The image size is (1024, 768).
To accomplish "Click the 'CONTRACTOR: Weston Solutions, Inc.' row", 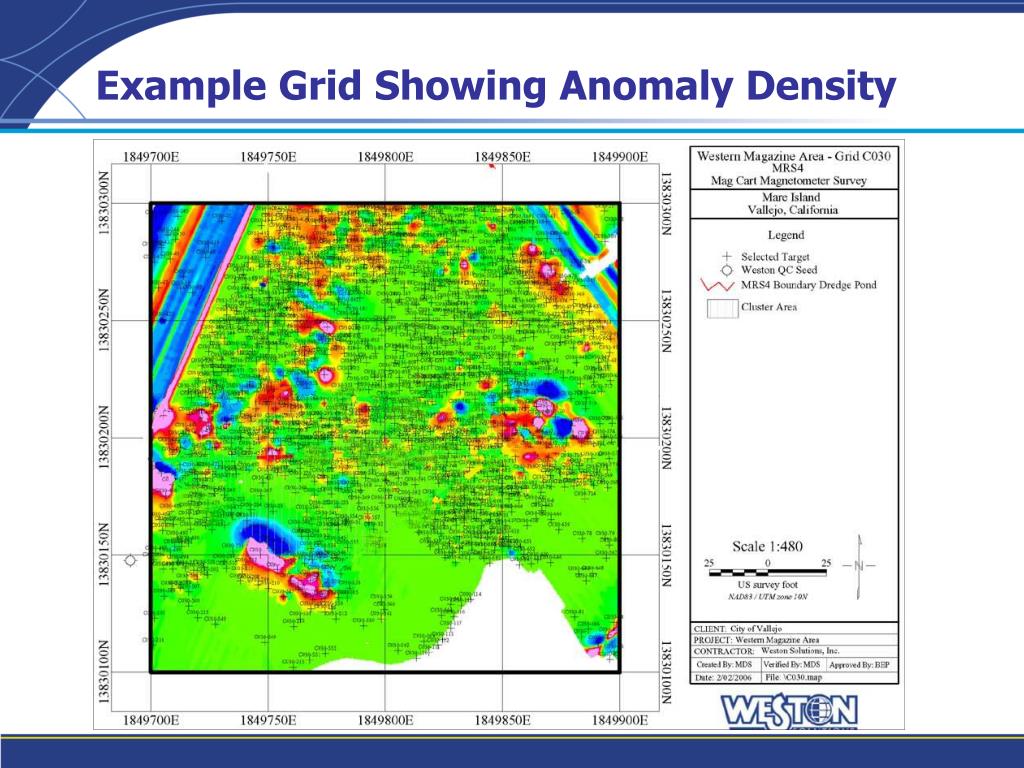I will point(794,651).
